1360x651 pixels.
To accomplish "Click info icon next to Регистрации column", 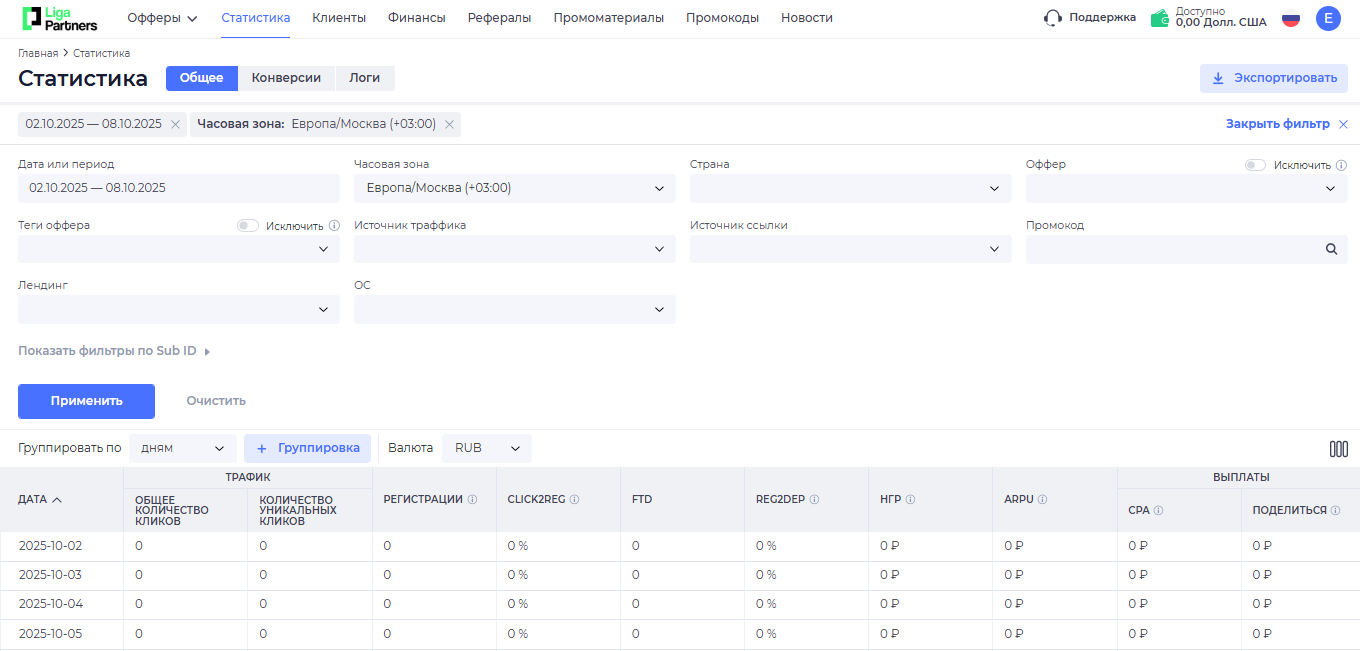I will [472, 499].
